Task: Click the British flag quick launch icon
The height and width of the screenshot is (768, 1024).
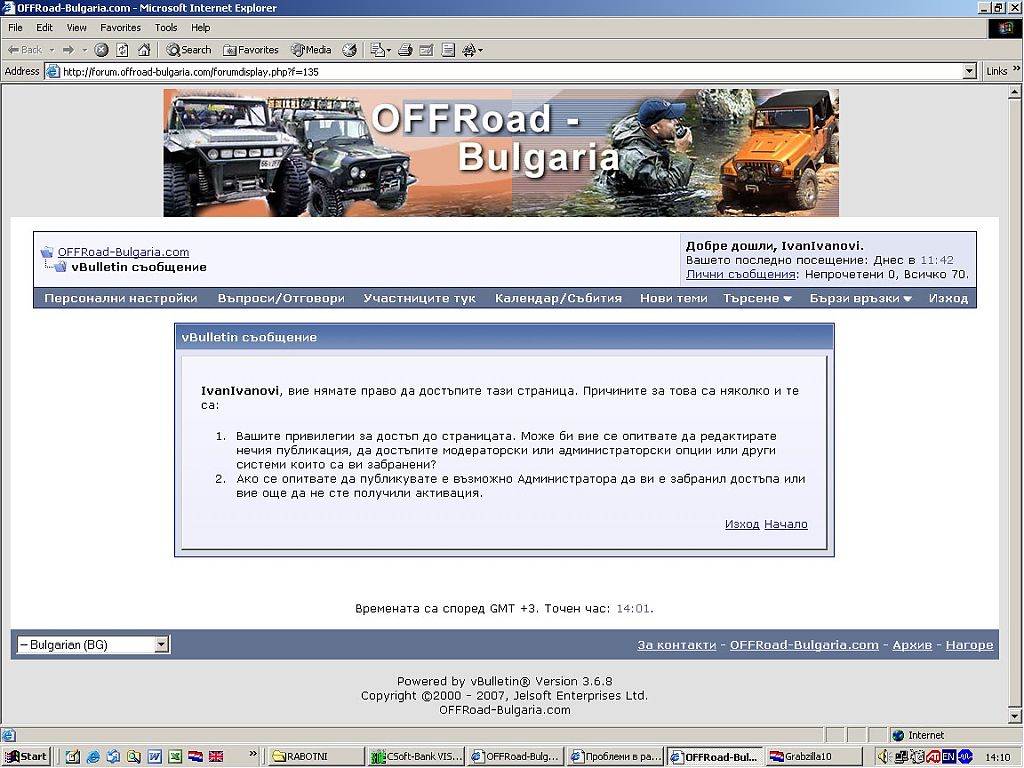Action: click(216, 756)
